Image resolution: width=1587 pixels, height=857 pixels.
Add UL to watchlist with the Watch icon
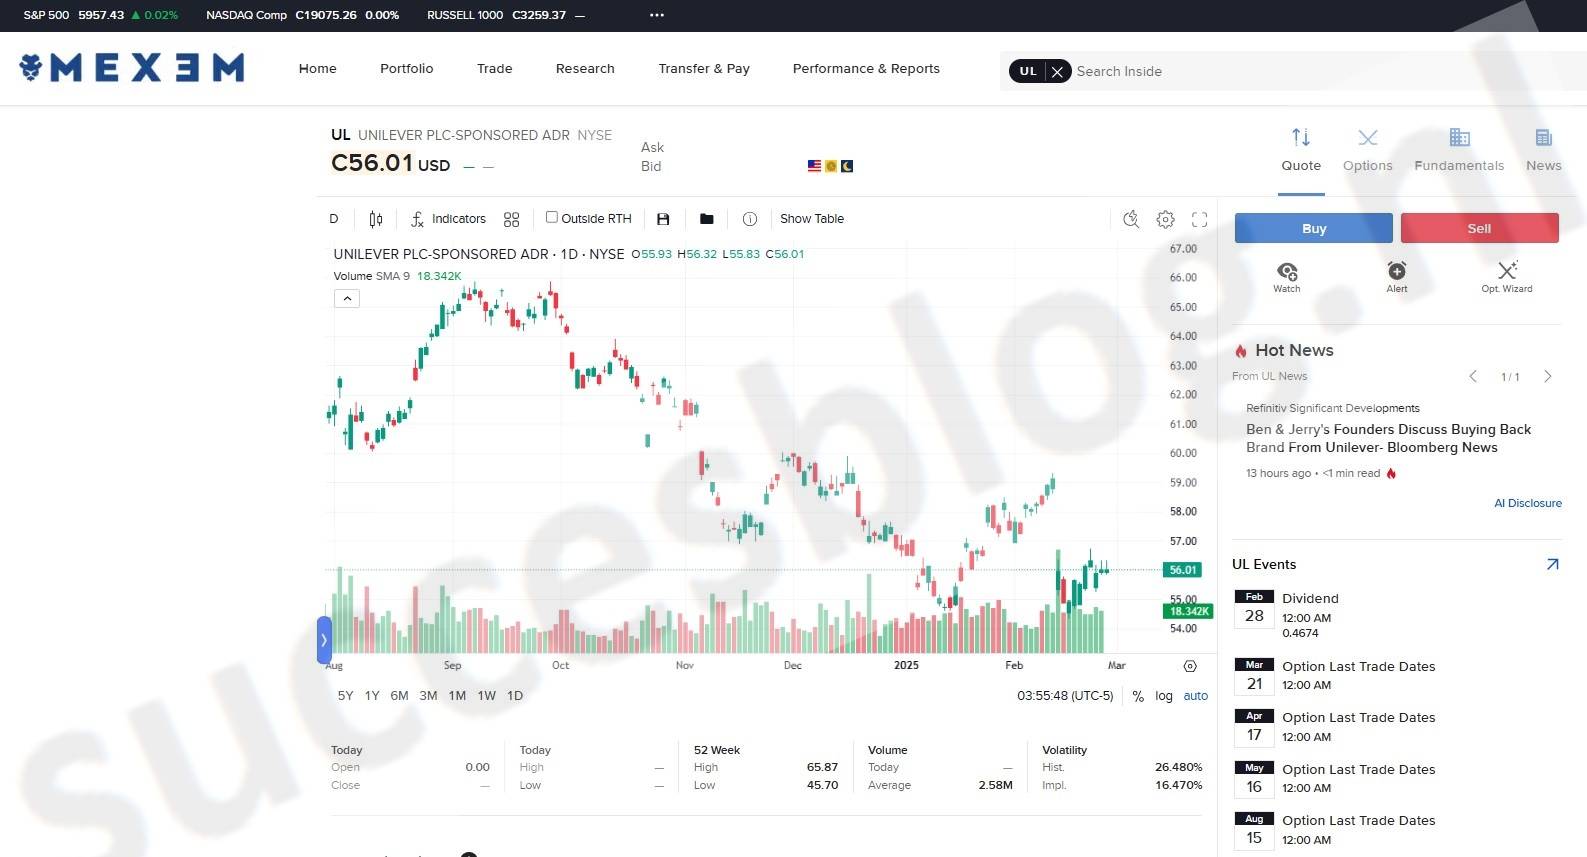[x=1287, y=275]
